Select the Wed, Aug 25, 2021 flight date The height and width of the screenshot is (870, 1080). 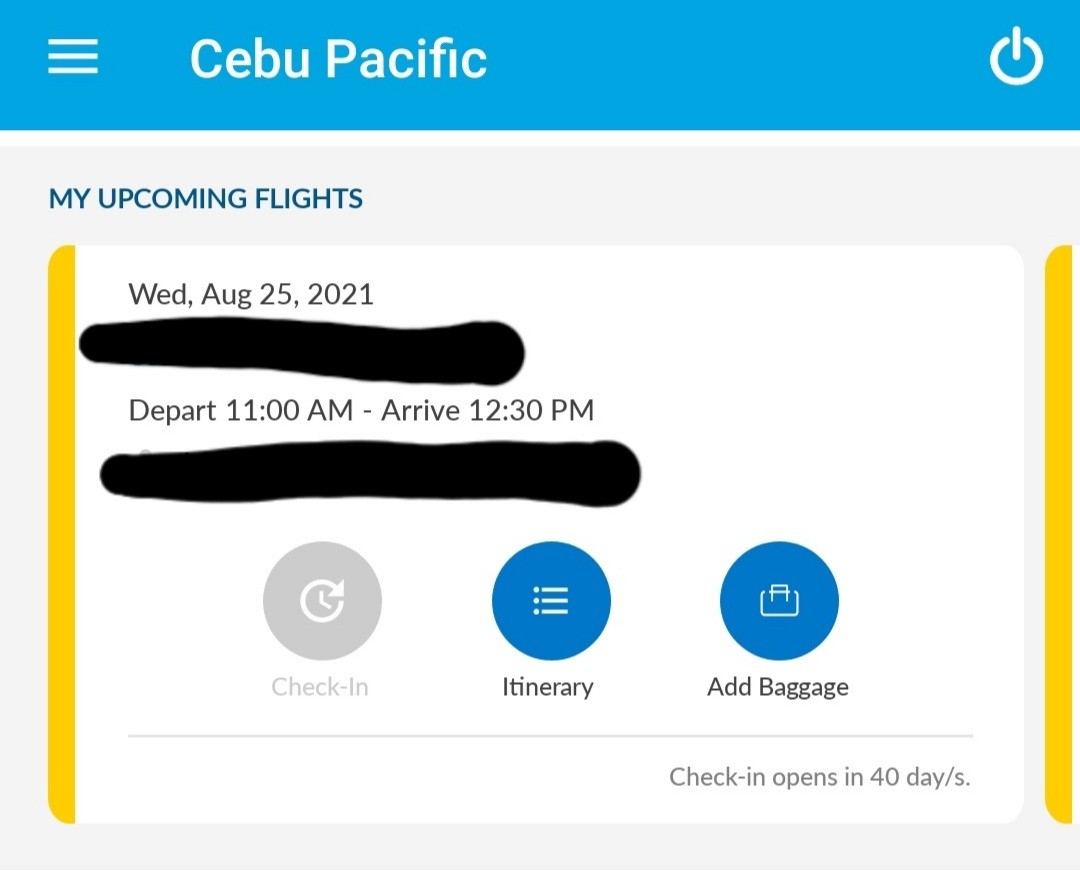pos(250,293)
